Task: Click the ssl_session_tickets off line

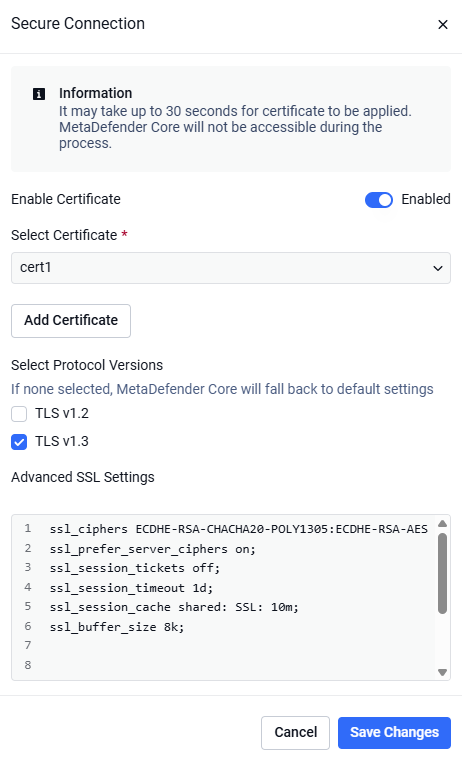Action: [134, 568]
